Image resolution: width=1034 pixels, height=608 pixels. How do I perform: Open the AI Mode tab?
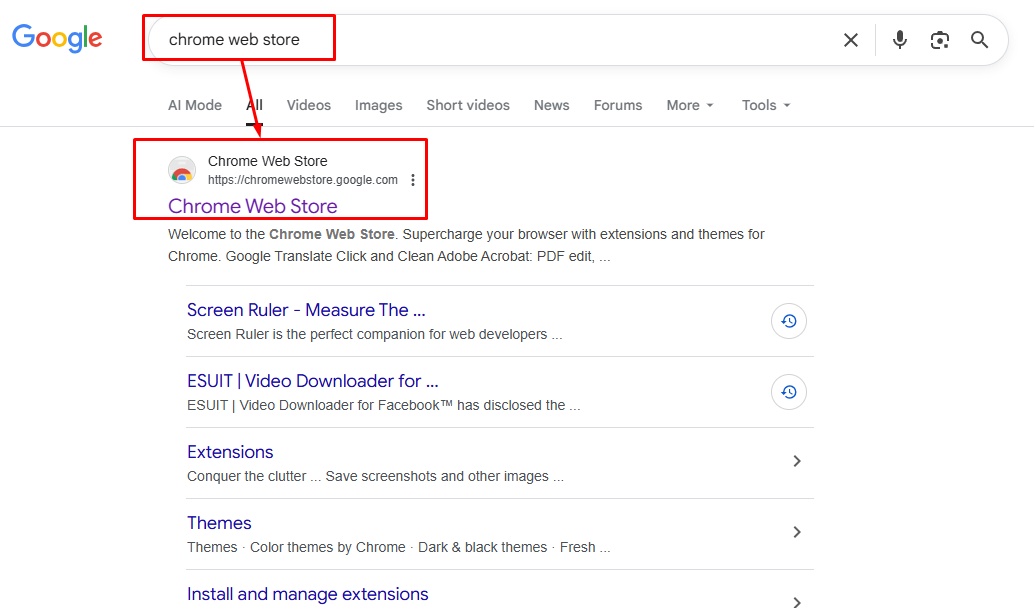coord(195,105)
